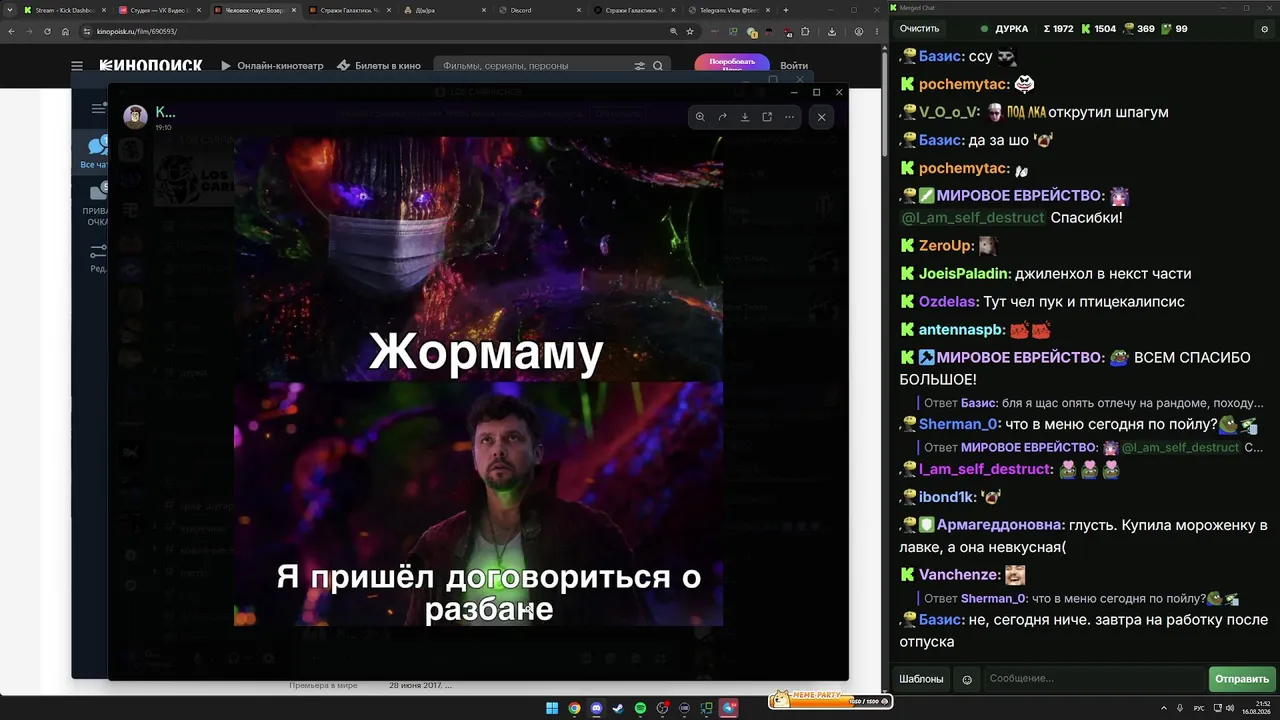Viewport: 1280px width, 720px height.
Task: Open browser downloads
Action: (x=832, y=31)
